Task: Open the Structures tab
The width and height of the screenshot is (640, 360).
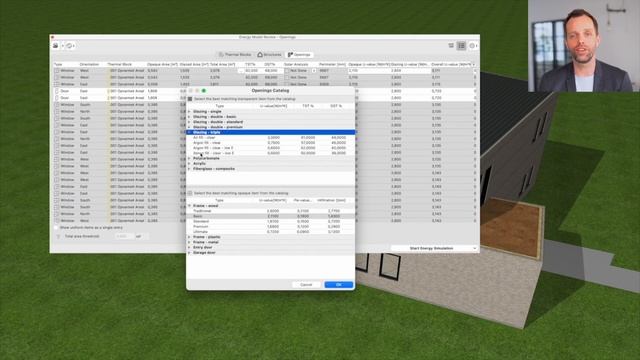Action: 269,55
